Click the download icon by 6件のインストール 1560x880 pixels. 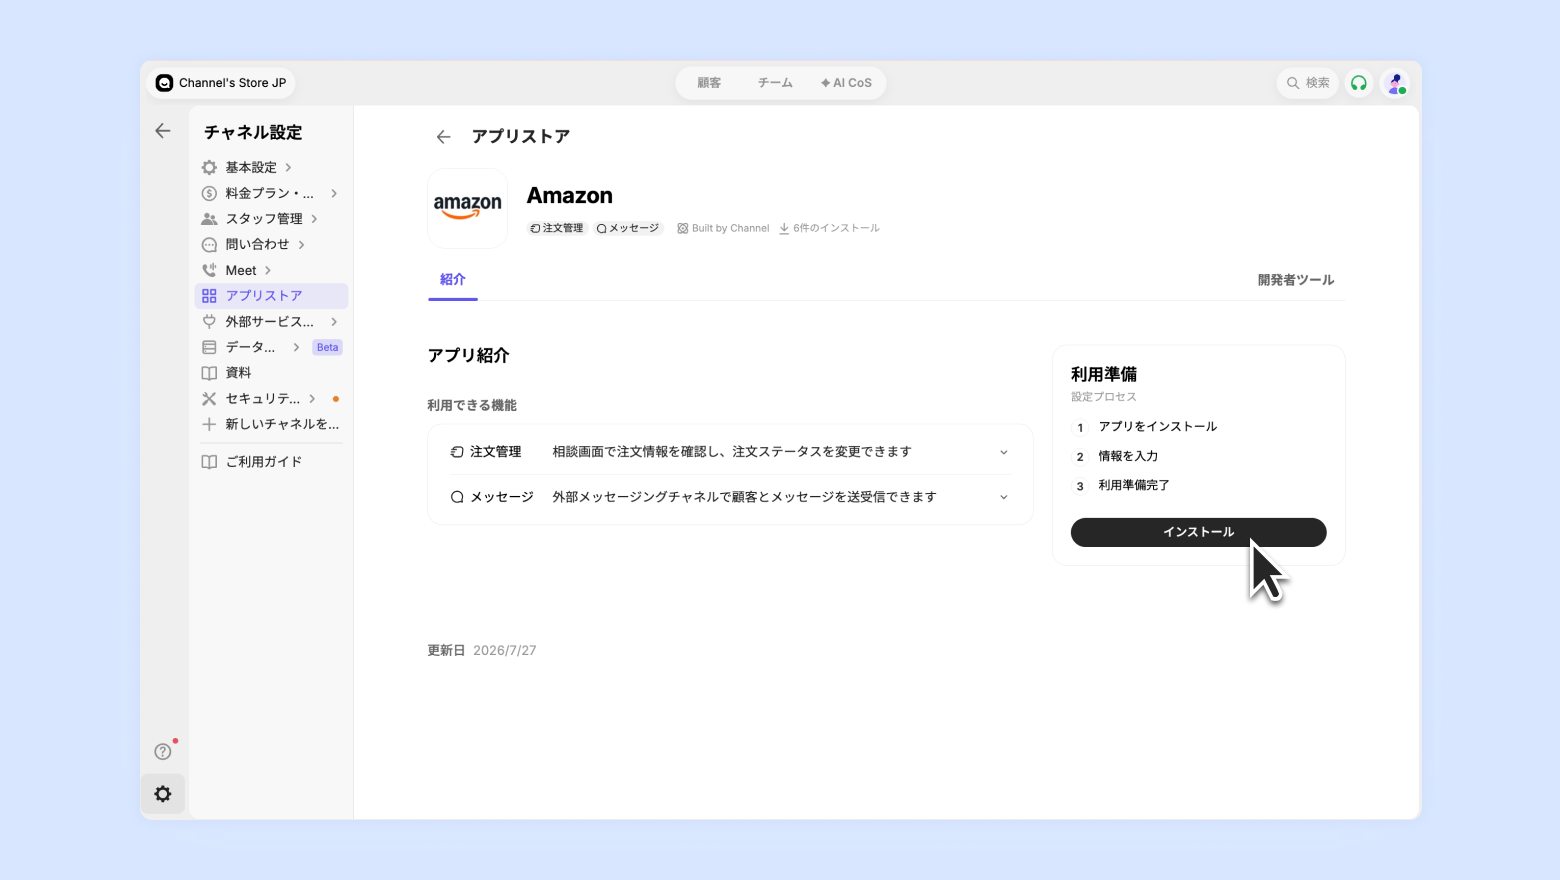[x=784, y=228]
